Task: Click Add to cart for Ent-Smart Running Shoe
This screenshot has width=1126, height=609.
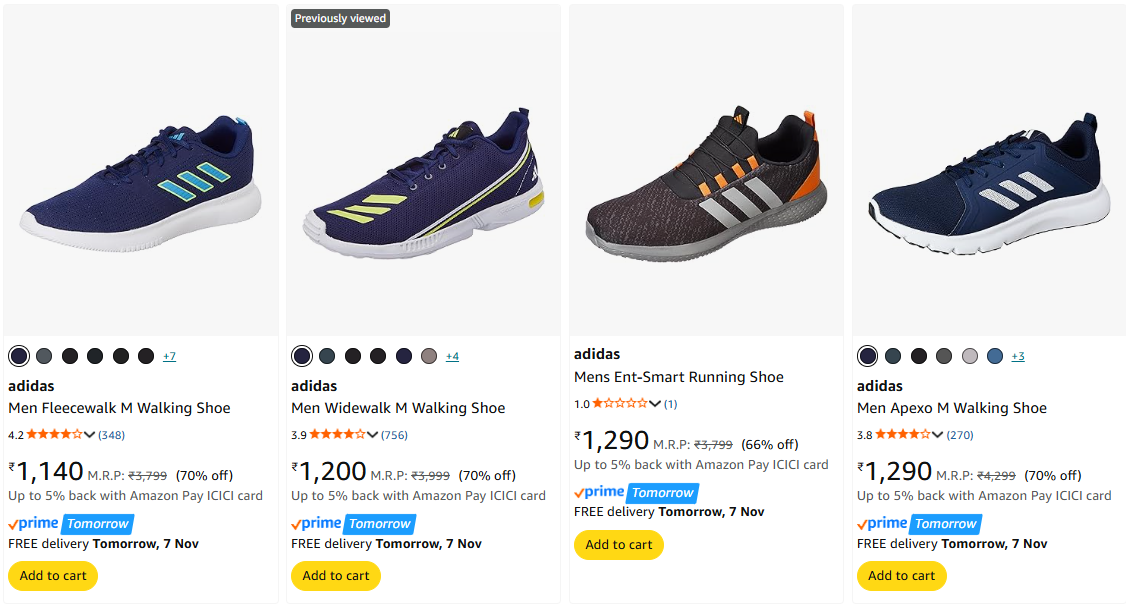Action: point(618,544)
